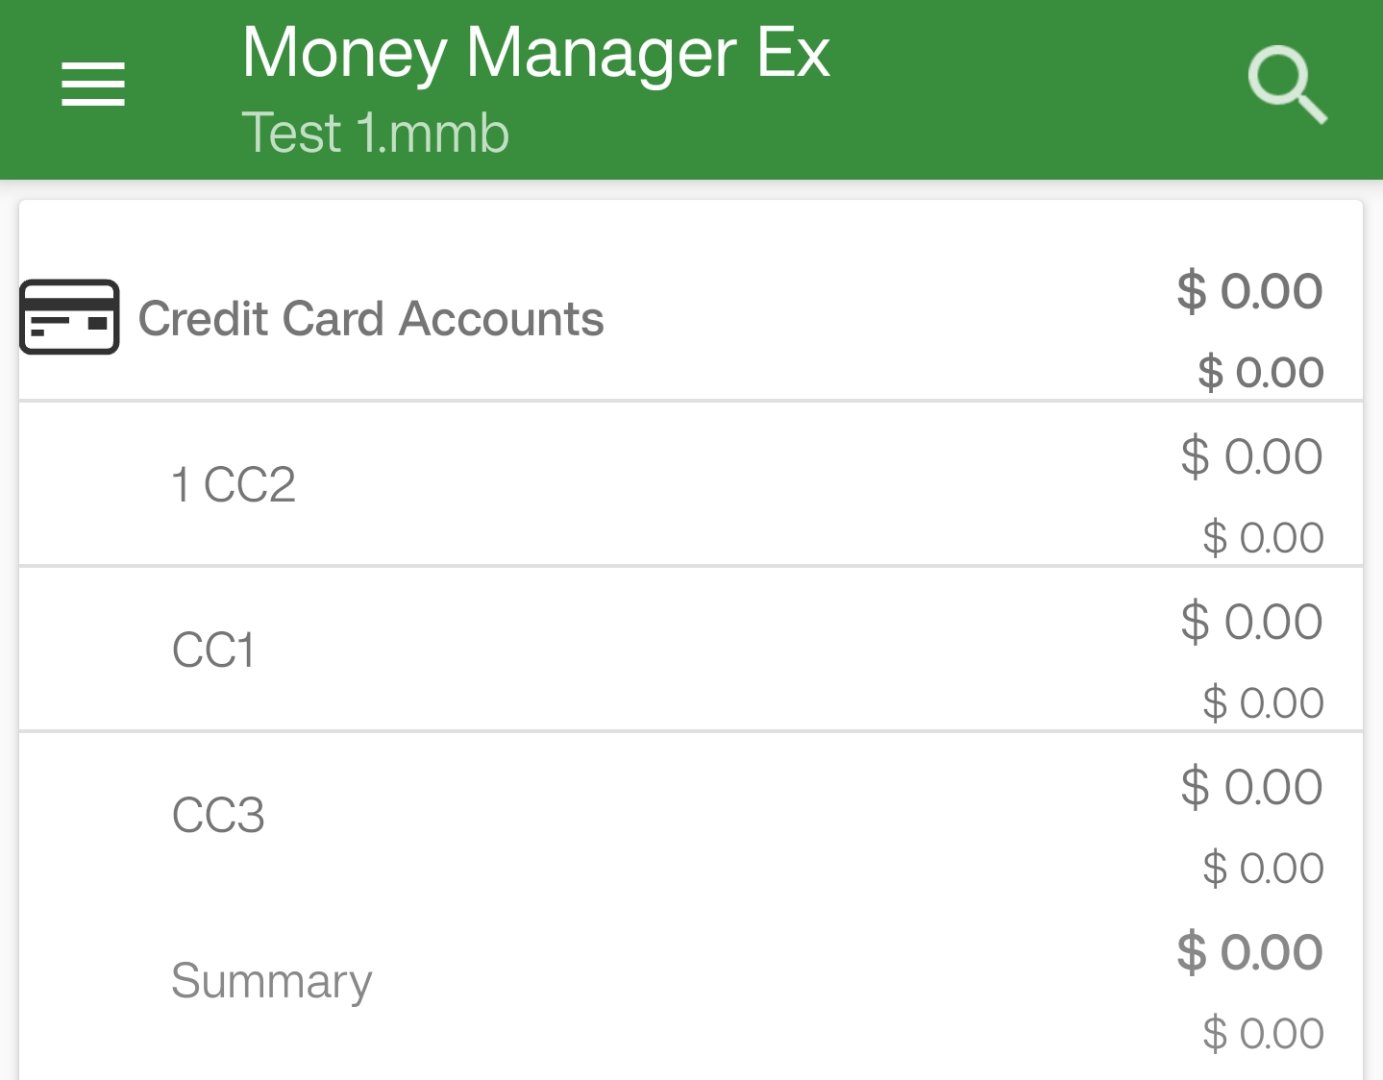Tap Credit Card Accounts bold total balance
1383x1080 pixels.
pyautogui.click(x=1250, y=291)
